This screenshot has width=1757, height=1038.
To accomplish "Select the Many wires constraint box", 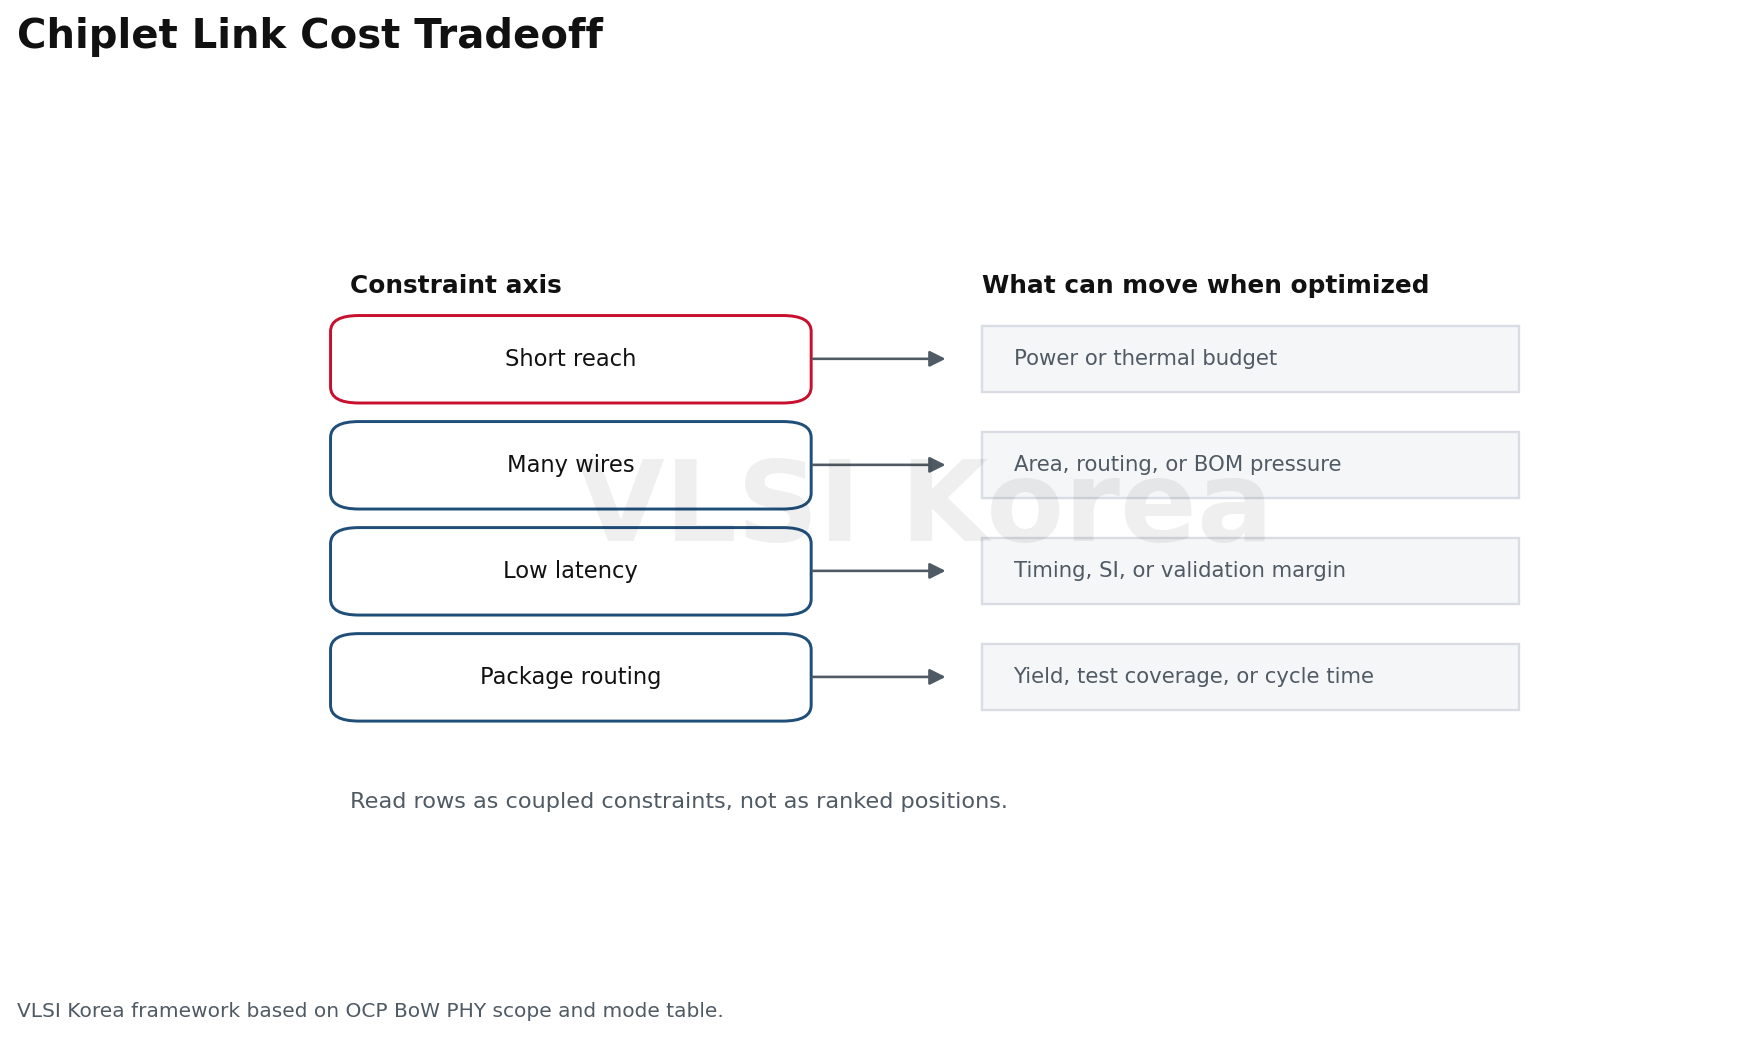I will click(570, 465).
